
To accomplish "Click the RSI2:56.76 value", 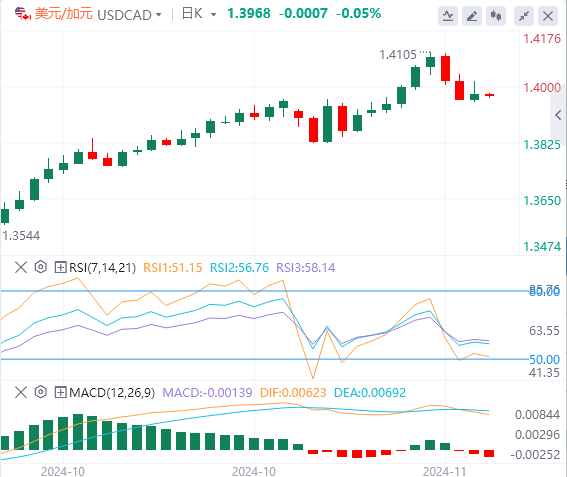I will (x=239, y=268).
